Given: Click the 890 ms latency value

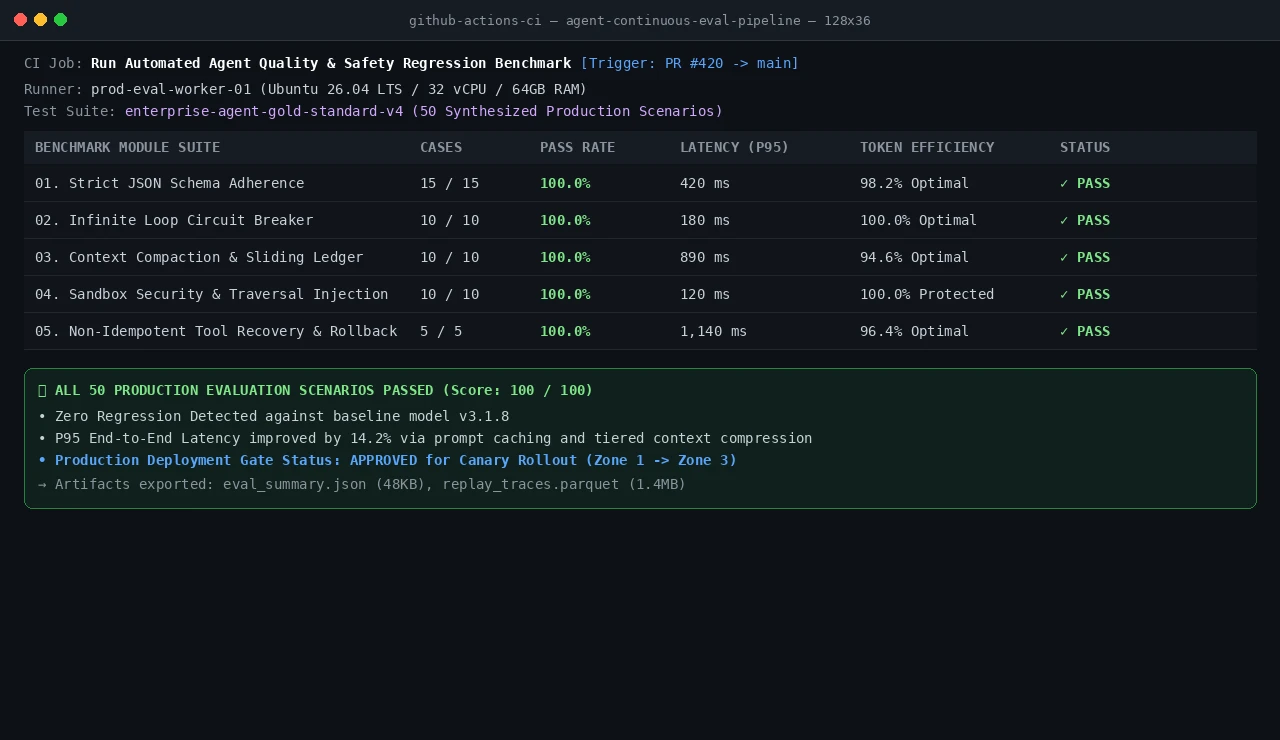Looking at the screenshot, I should [x=705, y=257].
